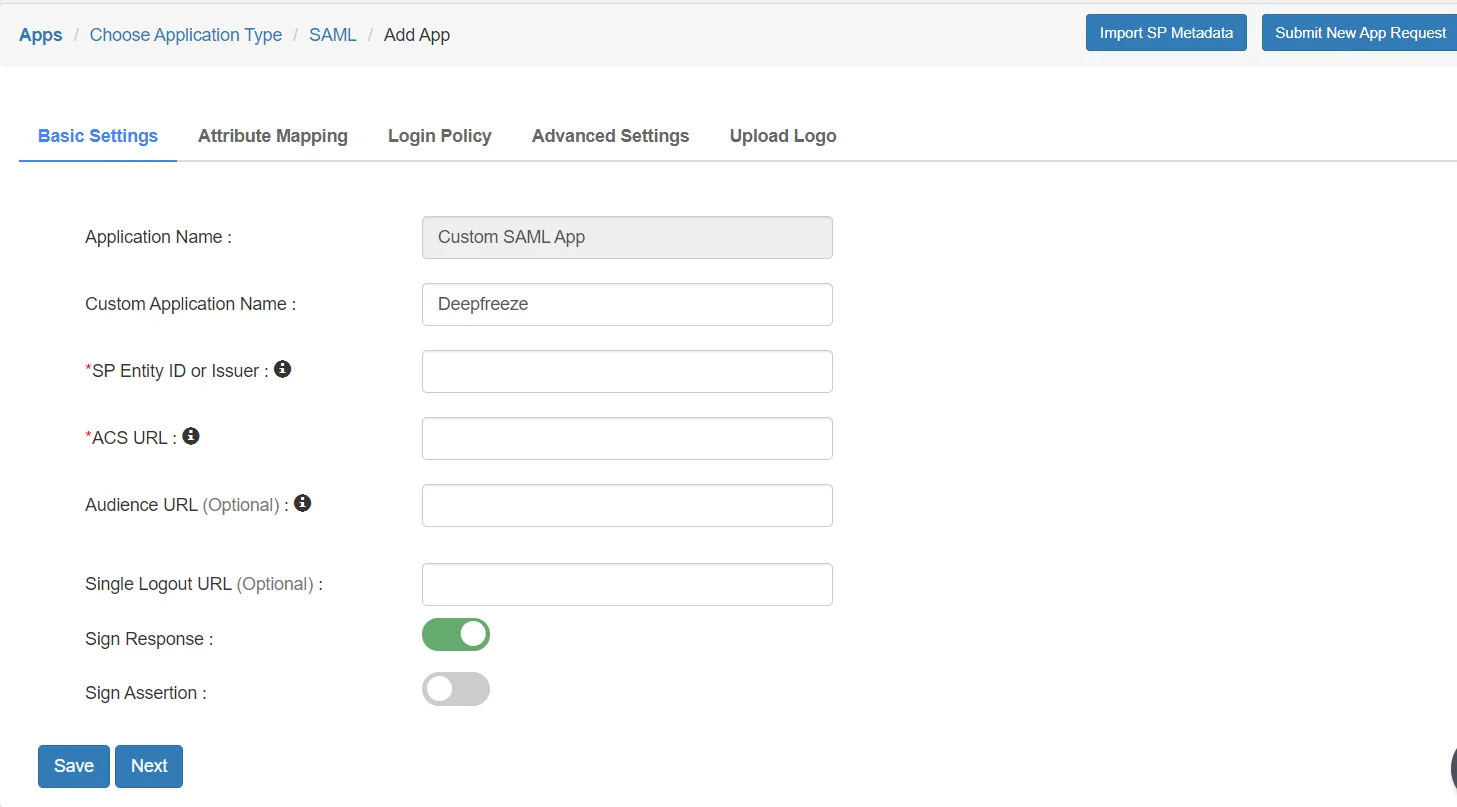Go to the Upload Logo tab
Viewport: 1457px width, 807px height.
(783, 135)
